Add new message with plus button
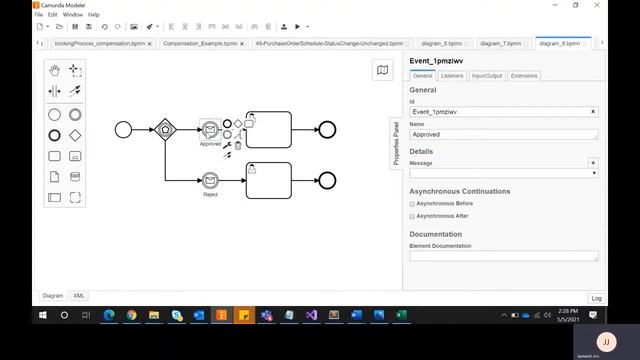 593,163
